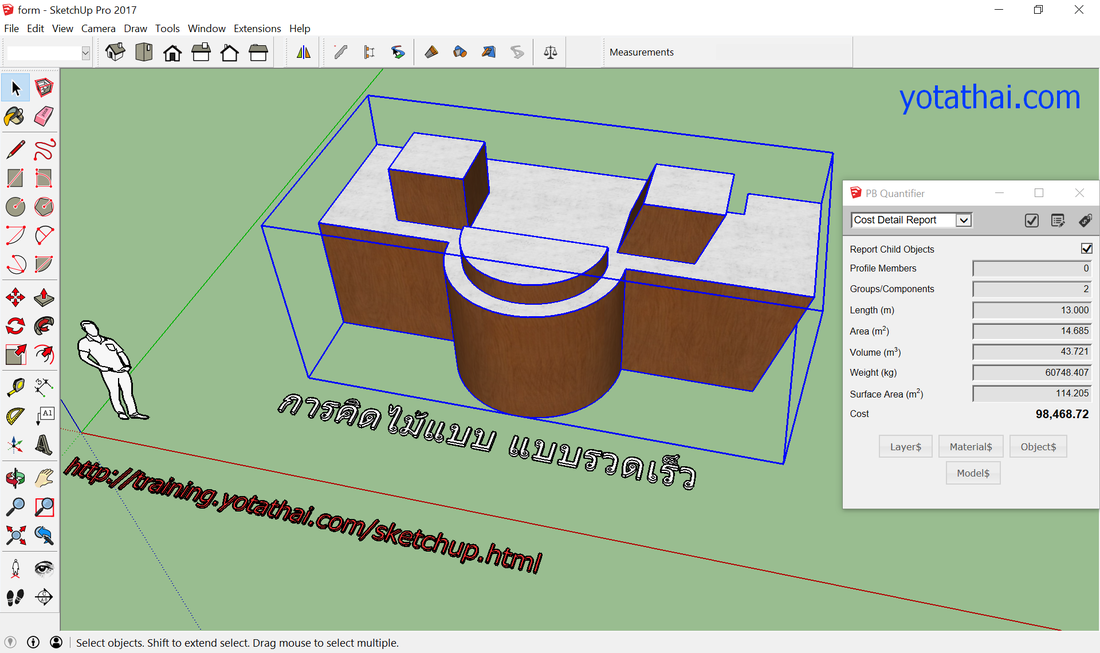Click the user account icon in status bar
The image size is (1100, 653).
56,642
